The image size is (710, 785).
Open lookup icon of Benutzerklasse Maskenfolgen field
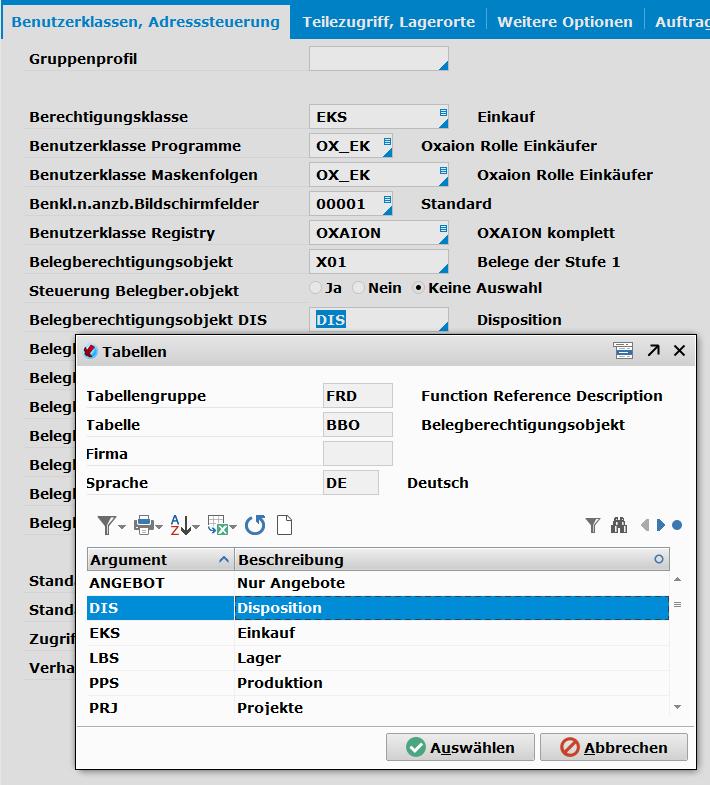click(x=443, y=170)
